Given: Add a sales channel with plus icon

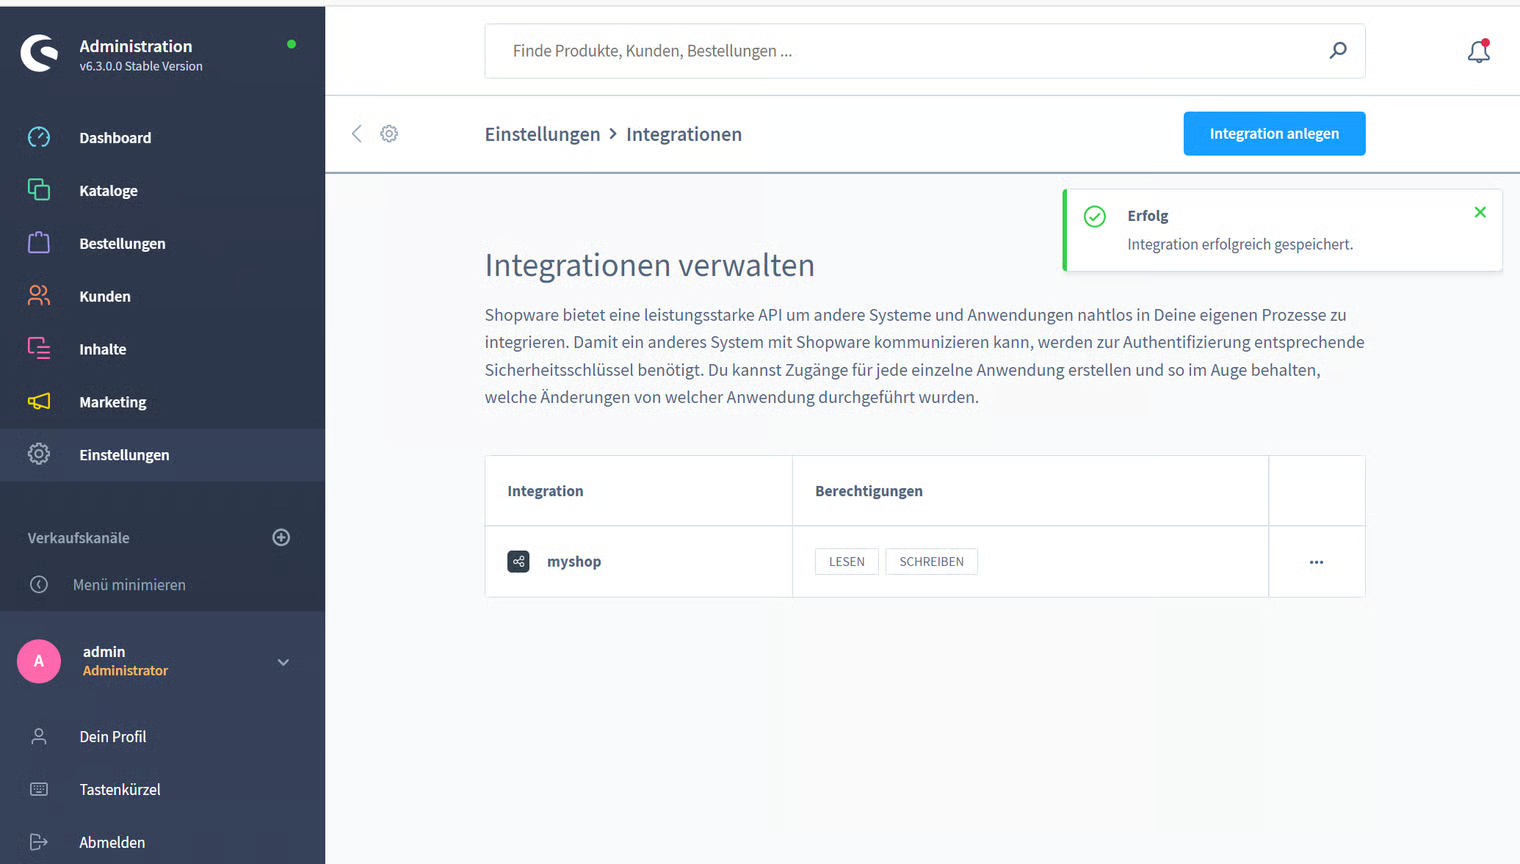Looking at the screenshot, I should (281, 538).
